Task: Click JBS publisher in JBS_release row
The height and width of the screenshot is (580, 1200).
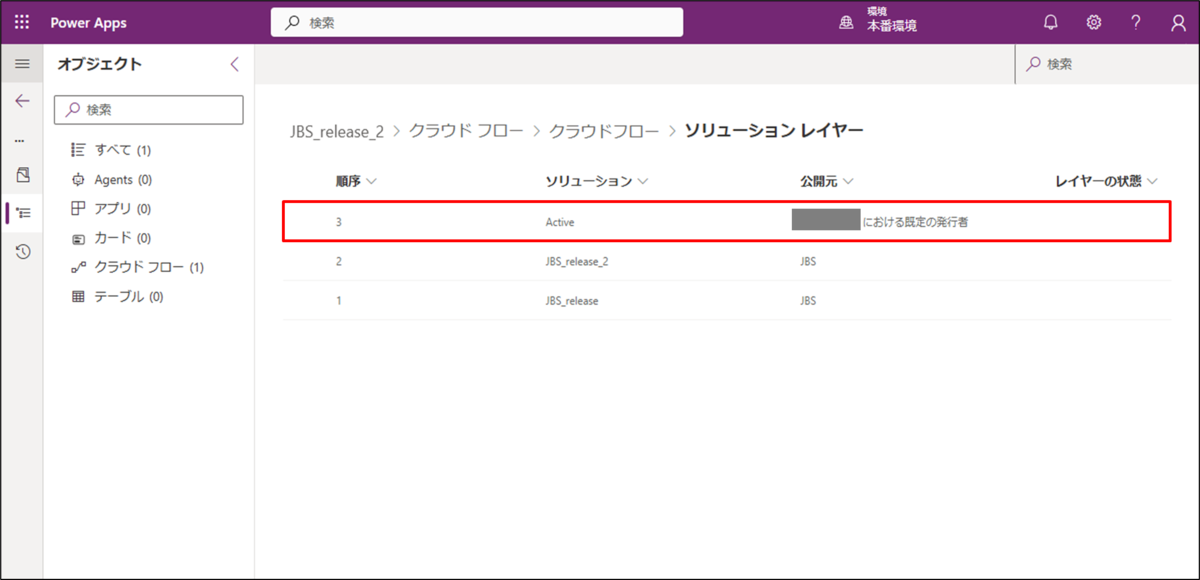Action: [808, 300]
